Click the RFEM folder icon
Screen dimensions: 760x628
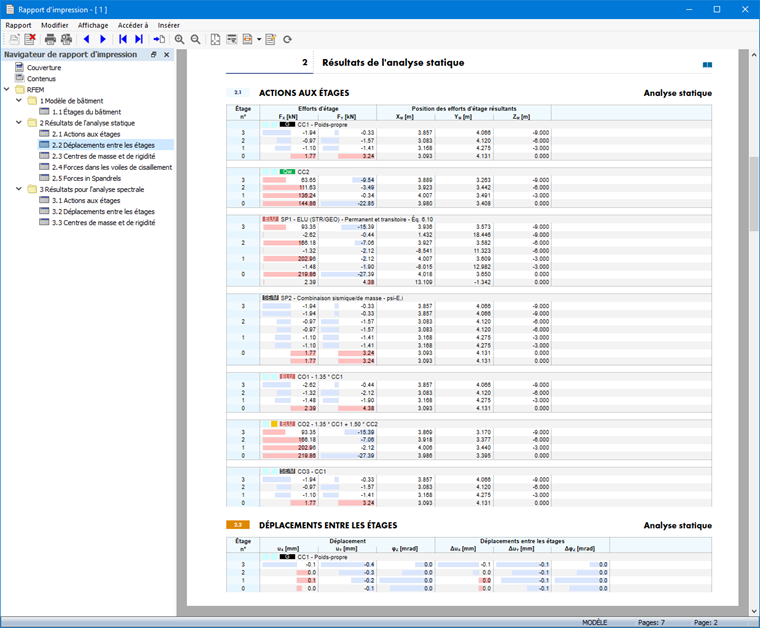point(20,90)
